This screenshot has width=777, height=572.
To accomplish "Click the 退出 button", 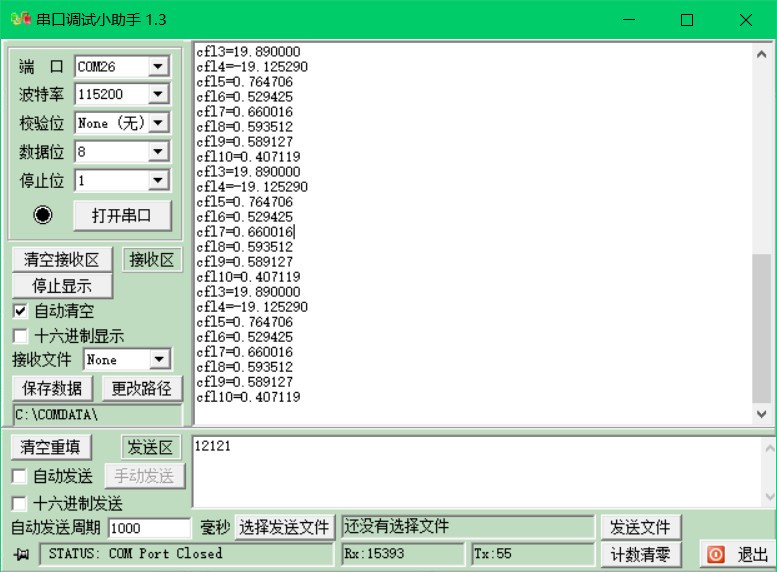I will pos(737,554).
